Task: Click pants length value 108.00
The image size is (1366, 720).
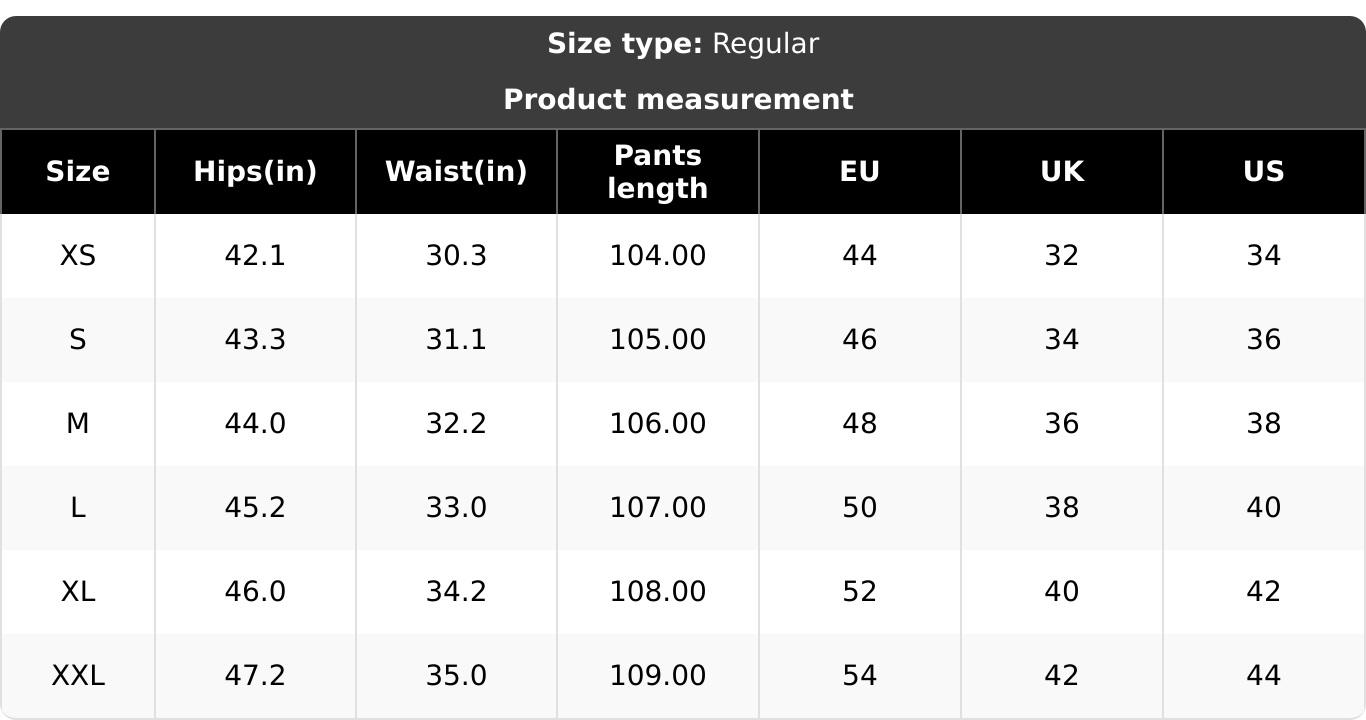Action: [x=658, y=592]
